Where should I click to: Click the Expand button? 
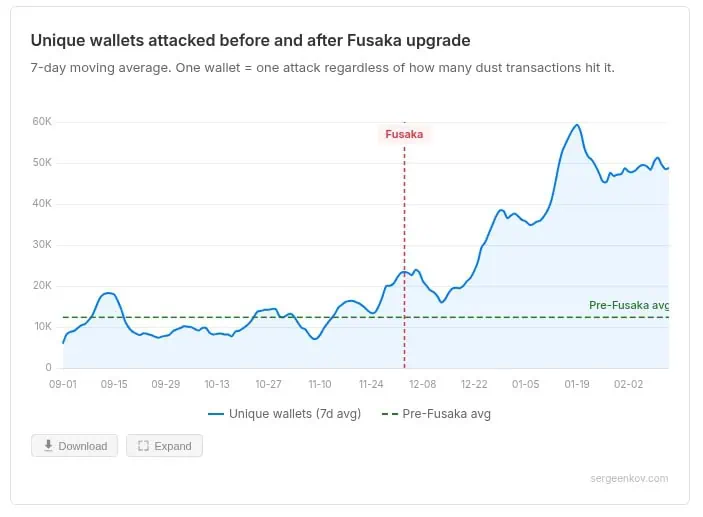pos(164,446)
